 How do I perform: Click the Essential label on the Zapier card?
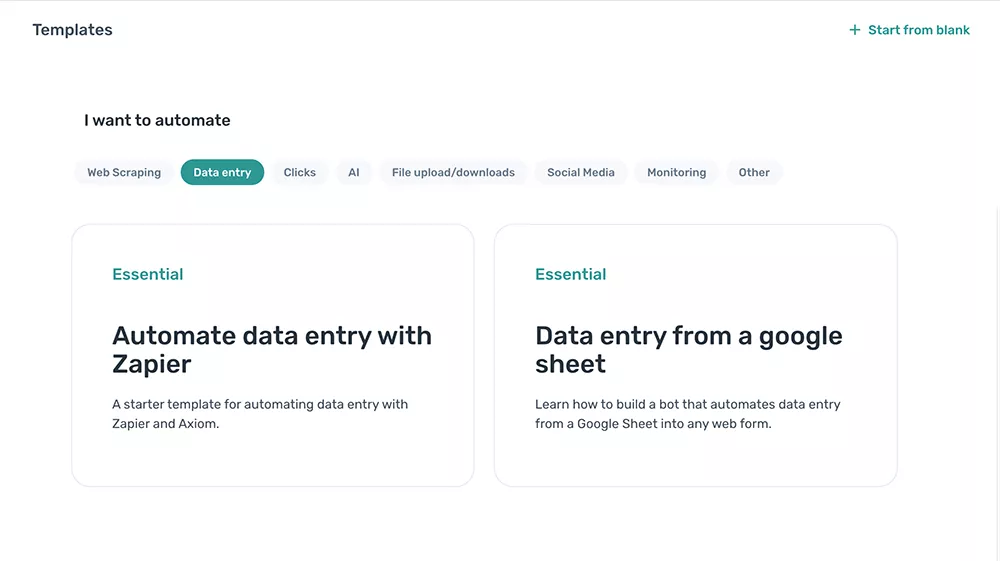point(148,274)
